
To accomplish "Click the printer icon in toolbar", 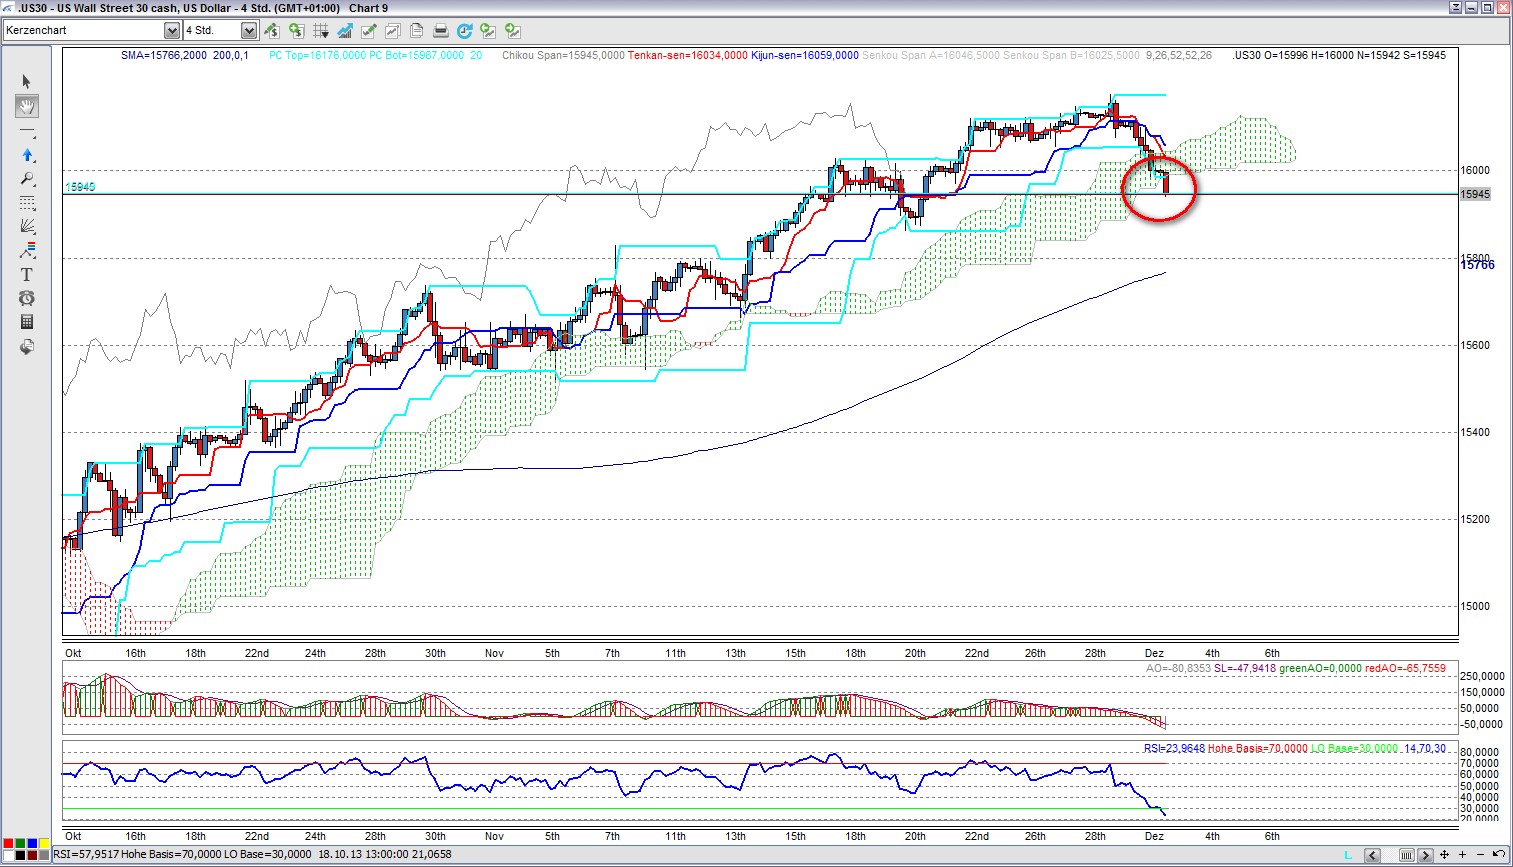I will 440,31.
